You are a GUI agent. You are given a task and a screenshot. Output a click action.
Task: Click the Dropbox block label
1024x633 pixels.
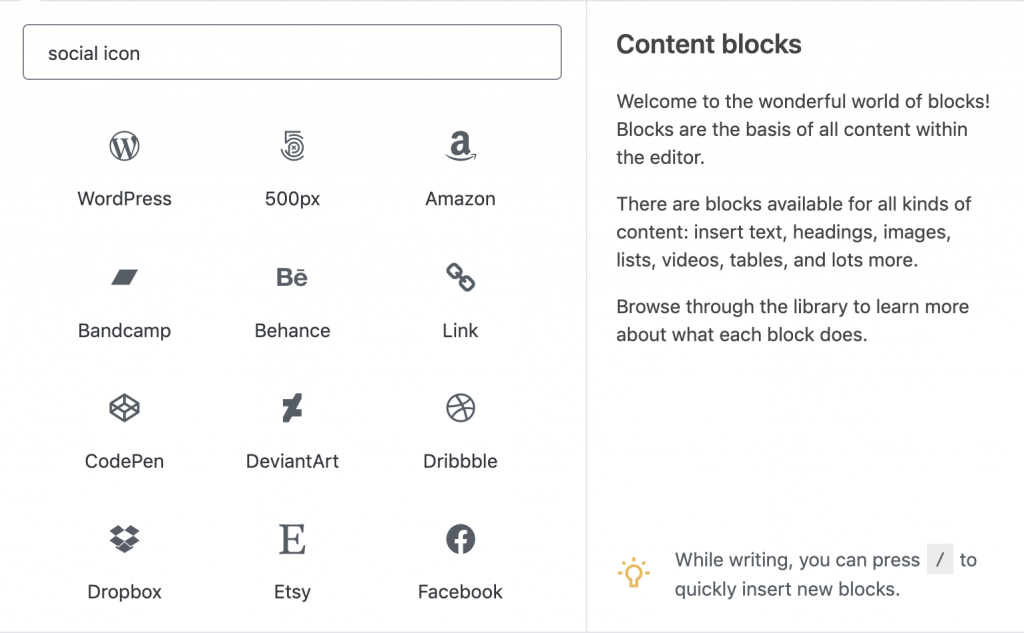click(124, 592)
